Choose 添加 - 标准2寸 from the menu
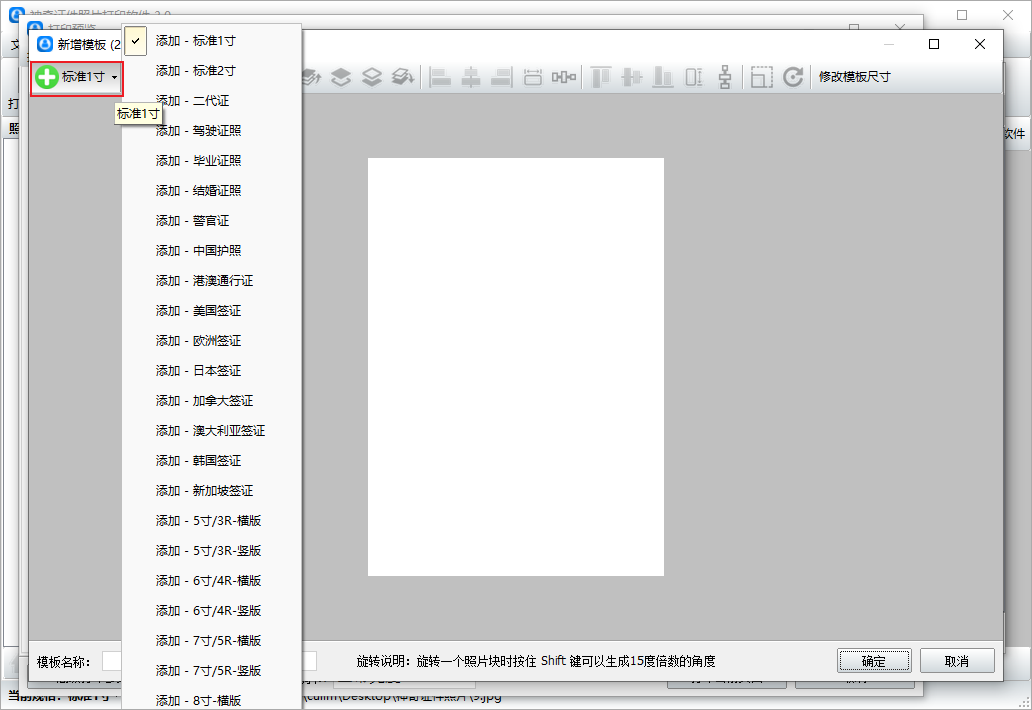Viewport: 1032px width, 710px height. pyautogui.click(x=195, y=71)
